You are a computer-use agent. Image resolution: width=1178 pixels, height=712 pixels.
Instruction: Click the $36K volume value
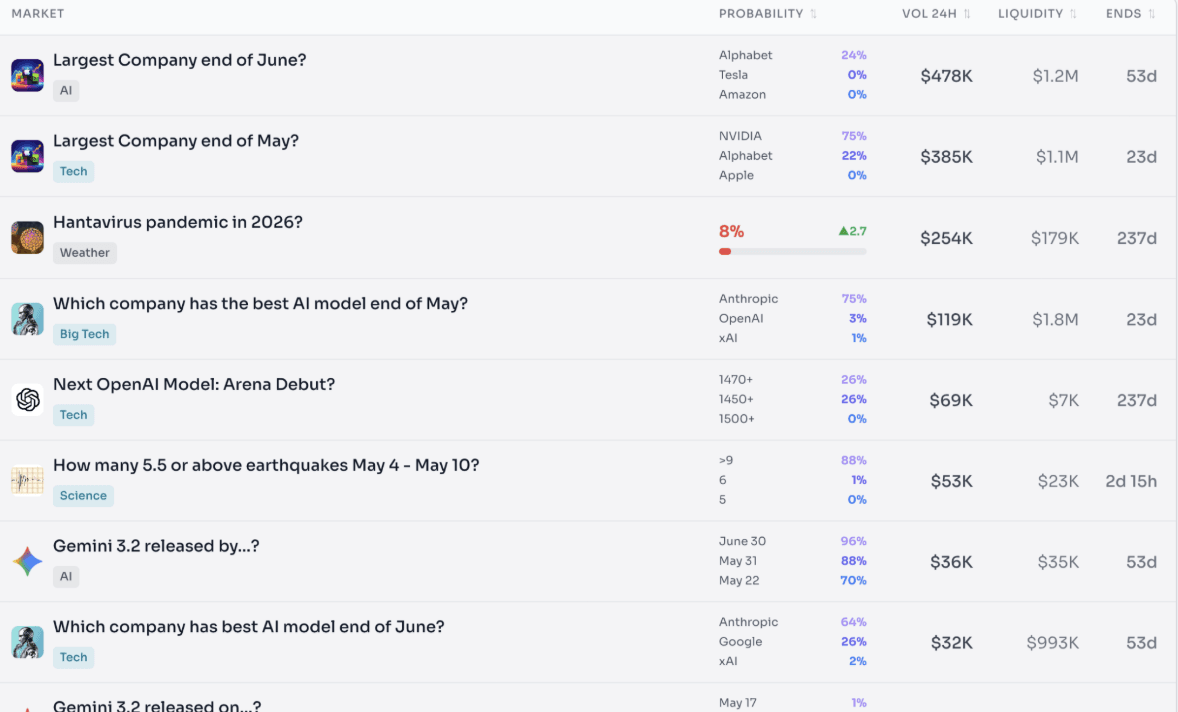click(951, 562)
